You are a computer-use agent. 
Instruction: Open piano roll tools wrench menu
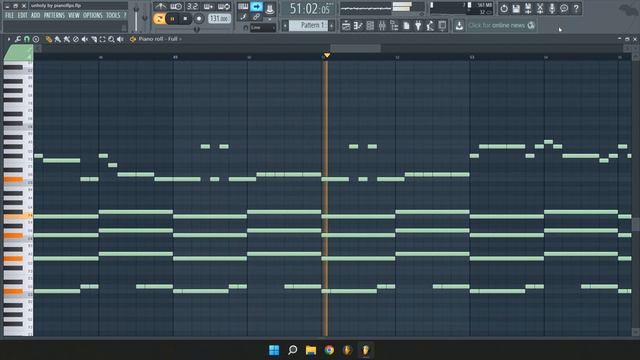click(x=18, y=39)
